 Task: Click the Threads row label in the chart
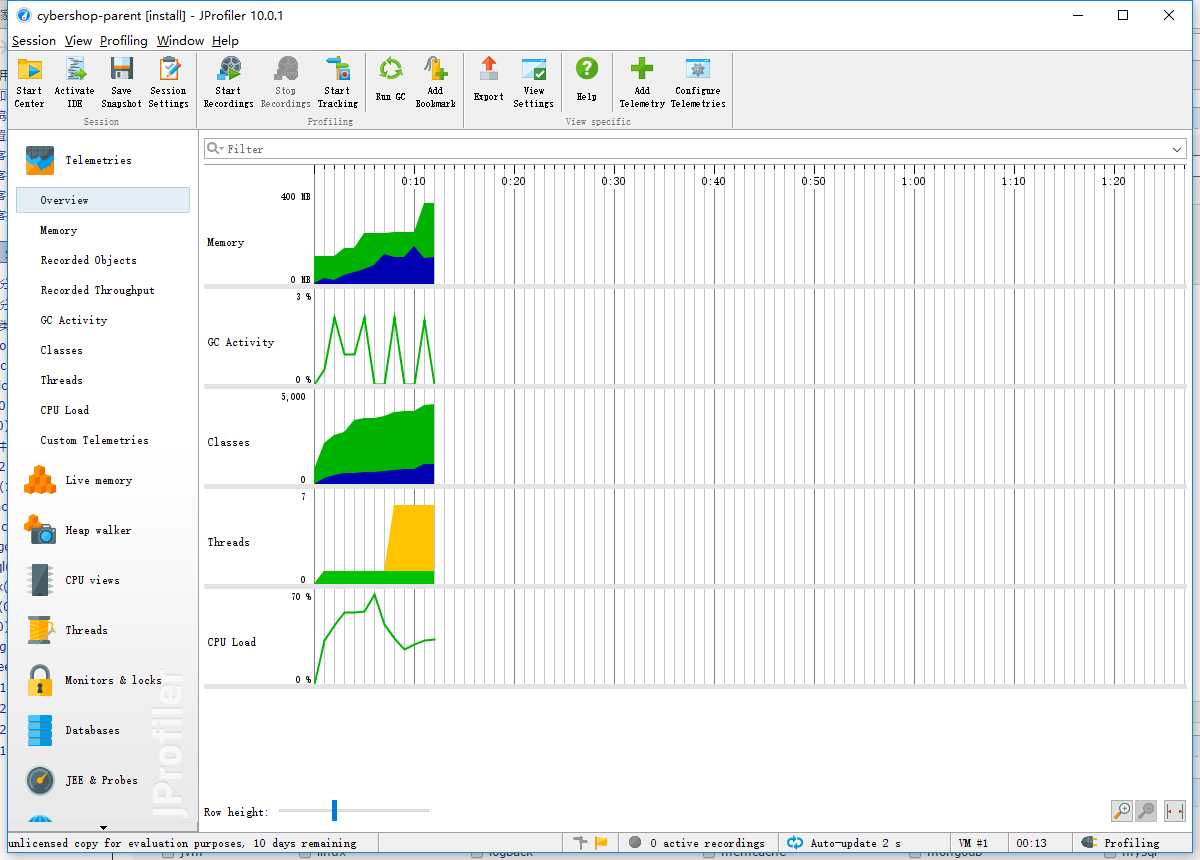pyautogui.click(x=228, y=542)
